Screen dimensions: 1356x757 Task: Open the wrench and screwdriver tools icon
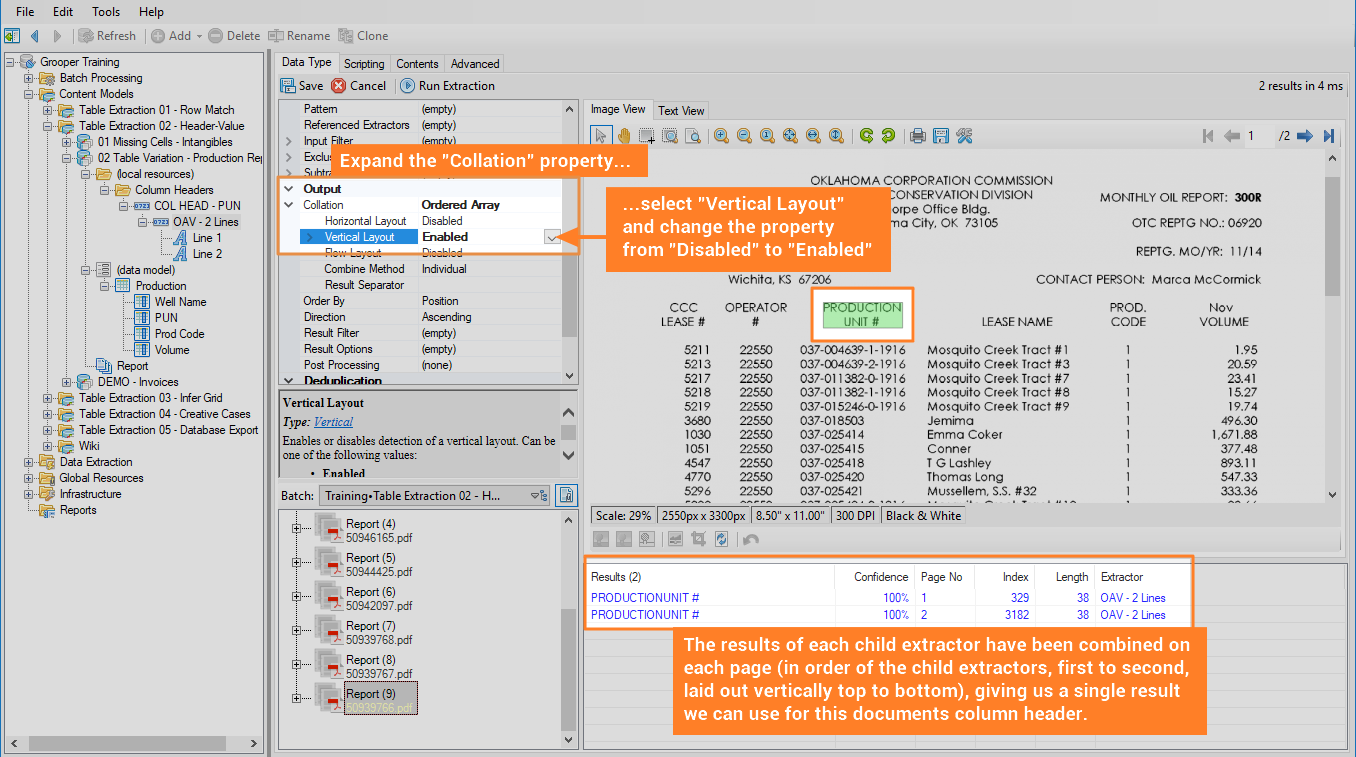tap(965, 136)
